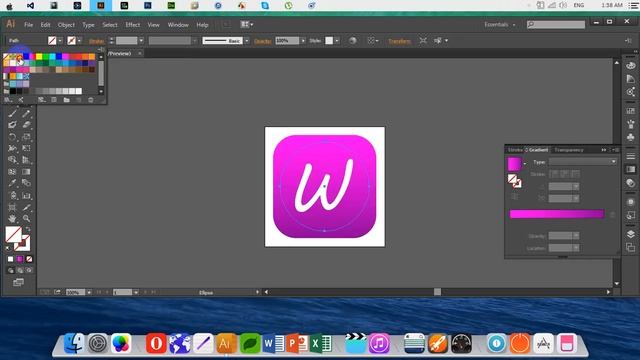Image resolution: width=640 pixels, height=360 pixels.
Task: Select the Shape Builder tool
Action: (13, 160)
